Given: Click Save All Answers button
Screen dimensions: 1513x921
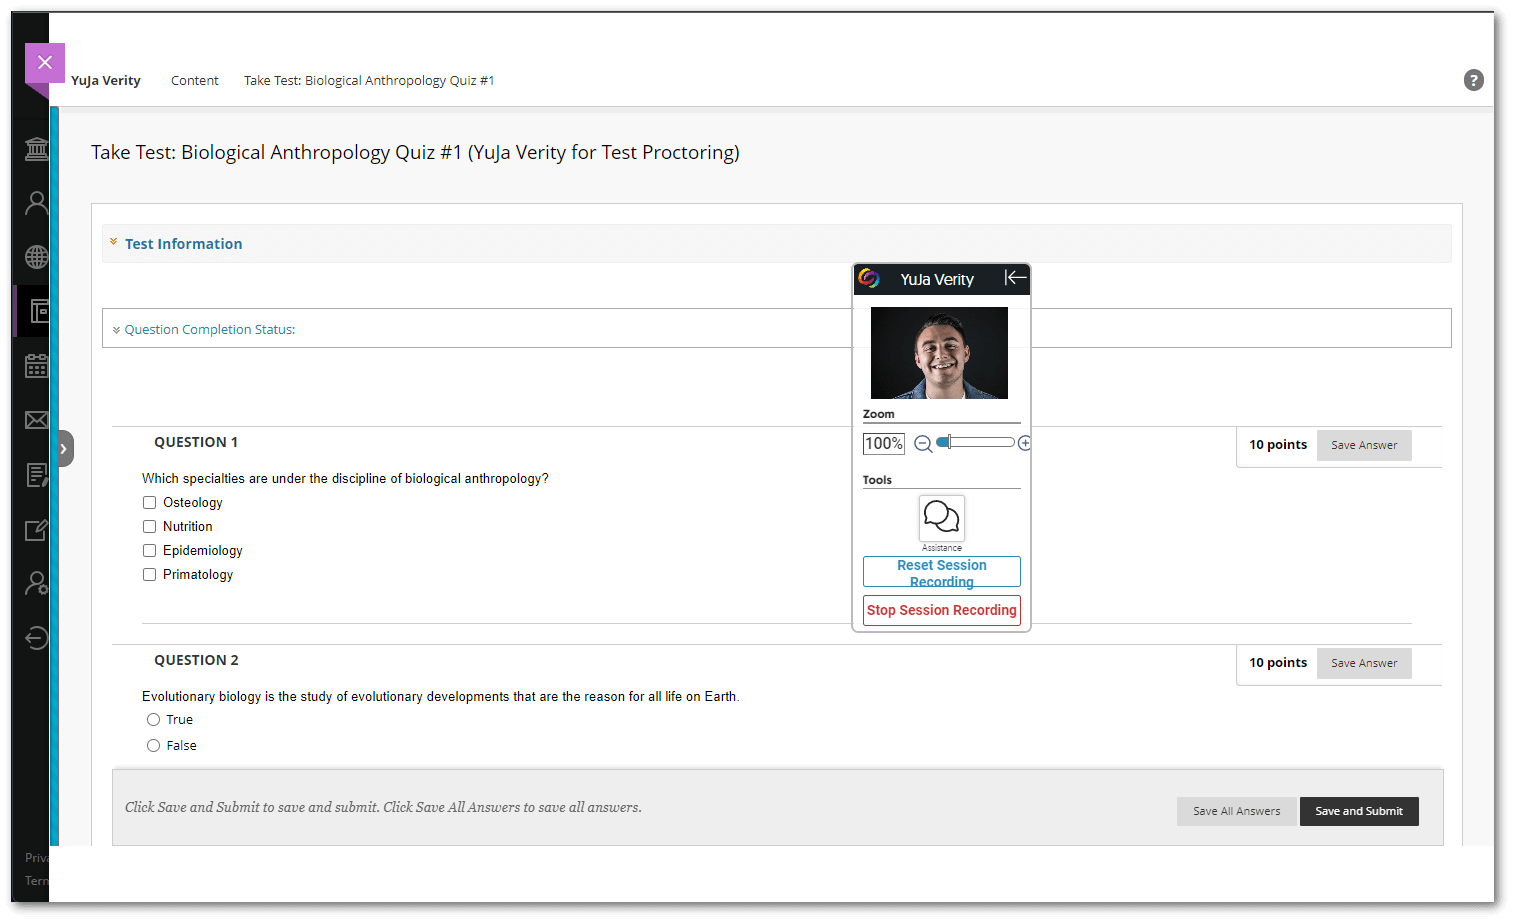Looking at the screenshot, I should [x=1236, y=811].
